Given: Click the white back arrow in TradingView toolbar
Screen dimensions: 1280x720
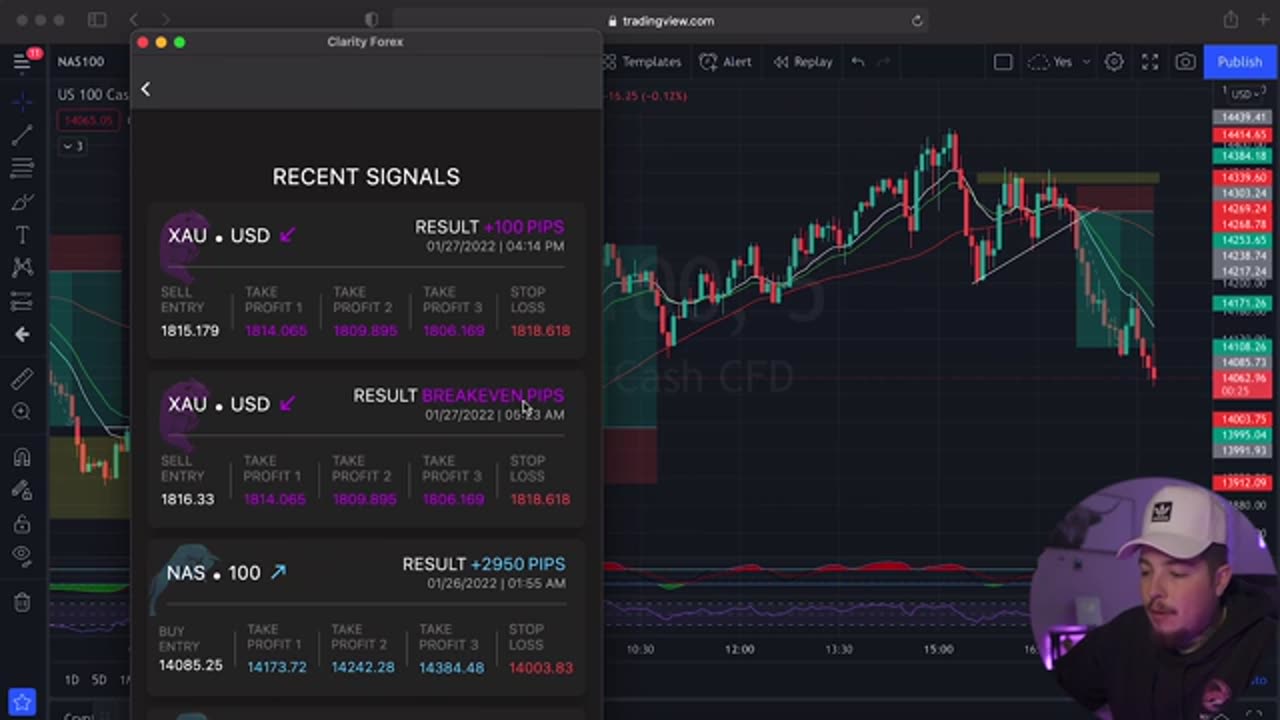Looking at the screenshot, I should [x=22, y=335].
